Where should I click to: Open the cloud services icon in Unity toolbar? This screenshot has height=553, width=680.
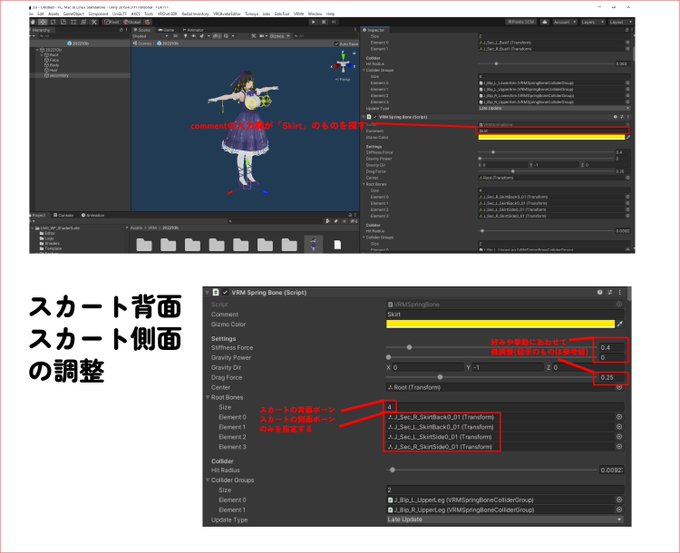(x=545, y=22)
